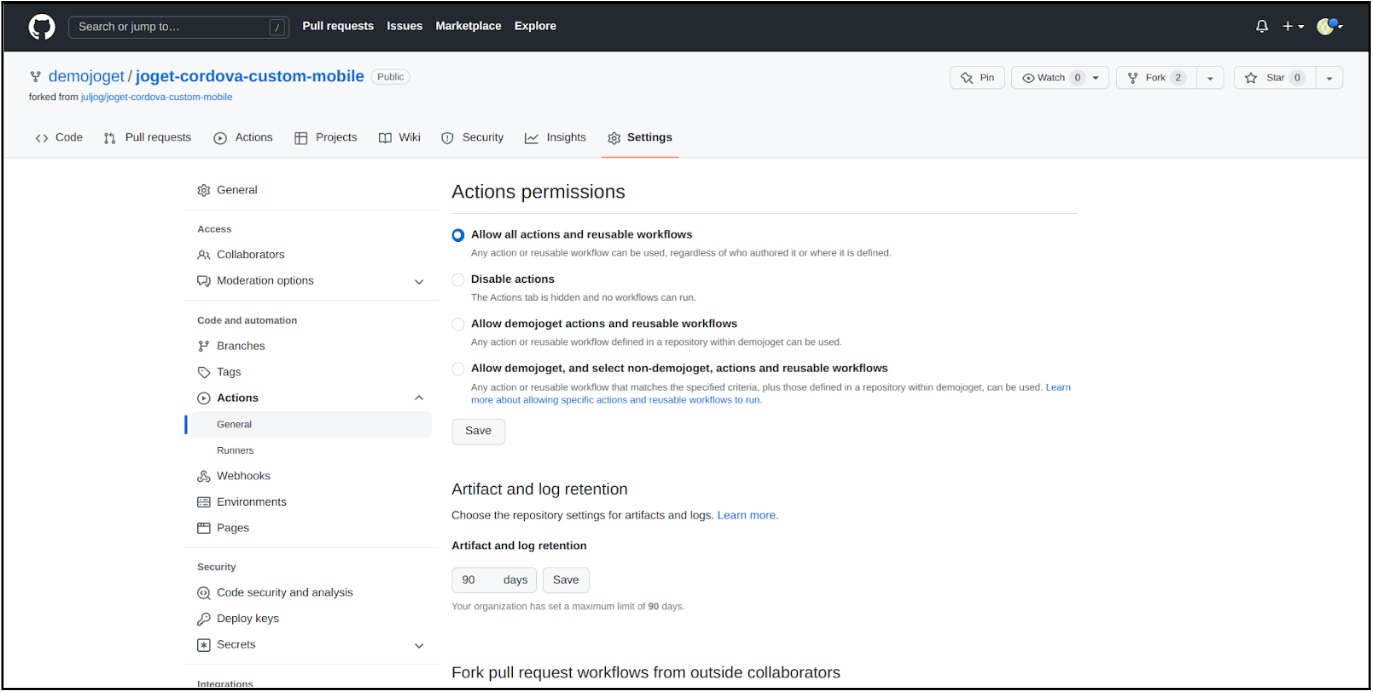1373x692 pixels.
Task: Click the Environments icon in sidebar
Action: point(204,502)
